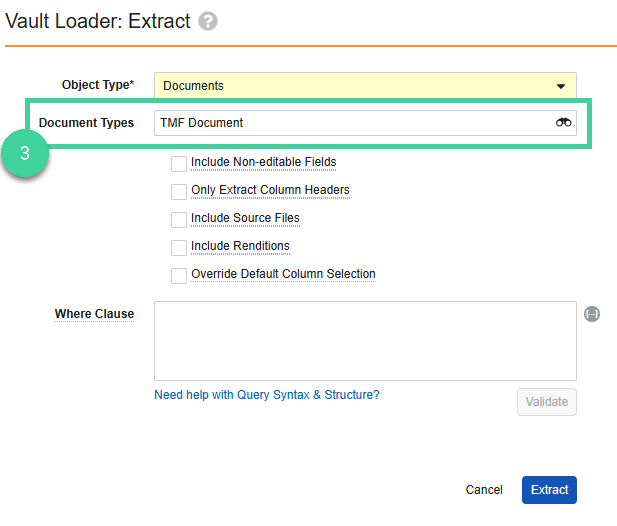Toggle Include Source Files checkbox
Screen dimensions: 617x526
pyautogui.click(x=179, y=220)
